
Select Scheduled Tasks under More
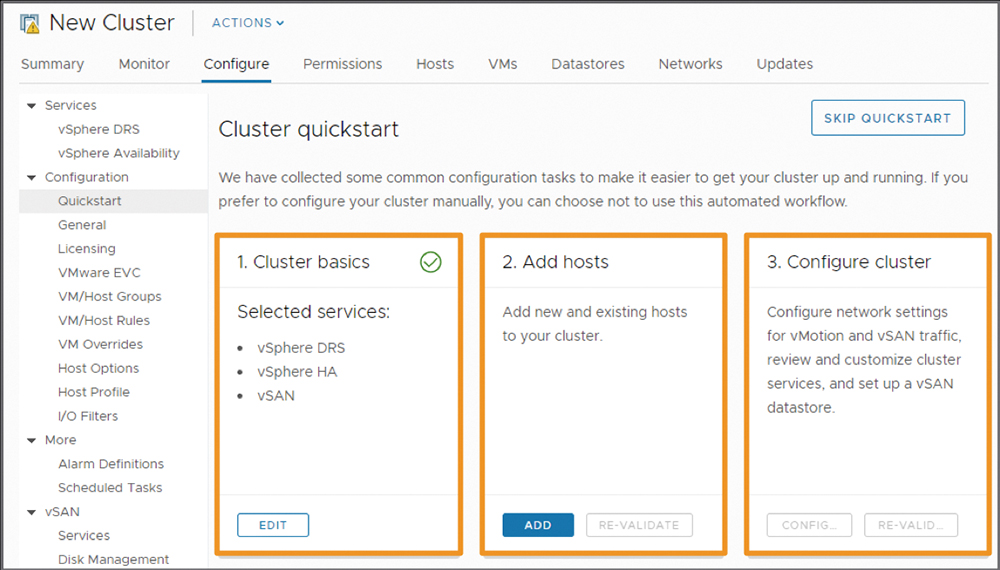point(110,488)
